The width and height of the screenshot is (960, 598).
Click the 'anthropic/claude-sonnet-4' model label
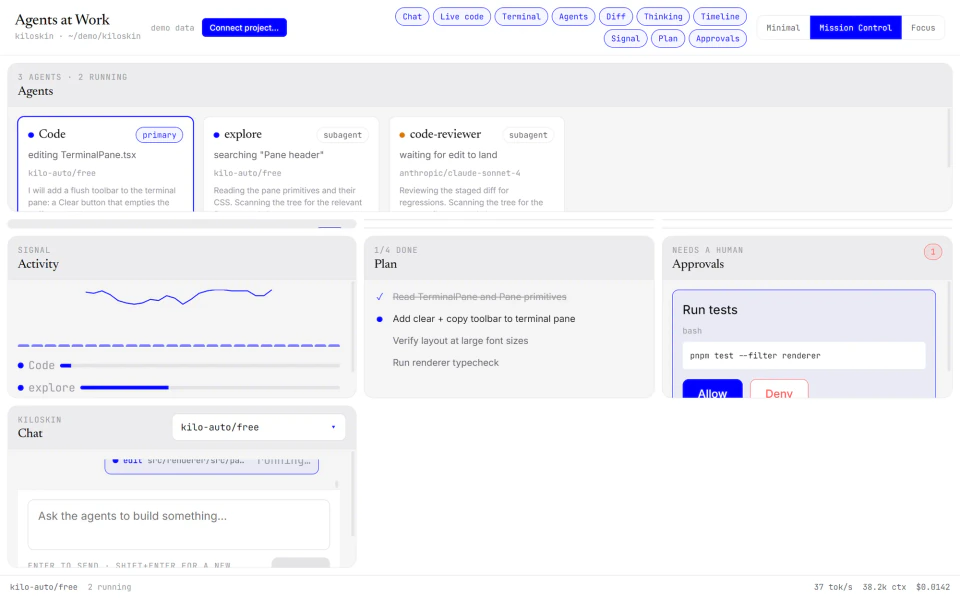(460, 173)
